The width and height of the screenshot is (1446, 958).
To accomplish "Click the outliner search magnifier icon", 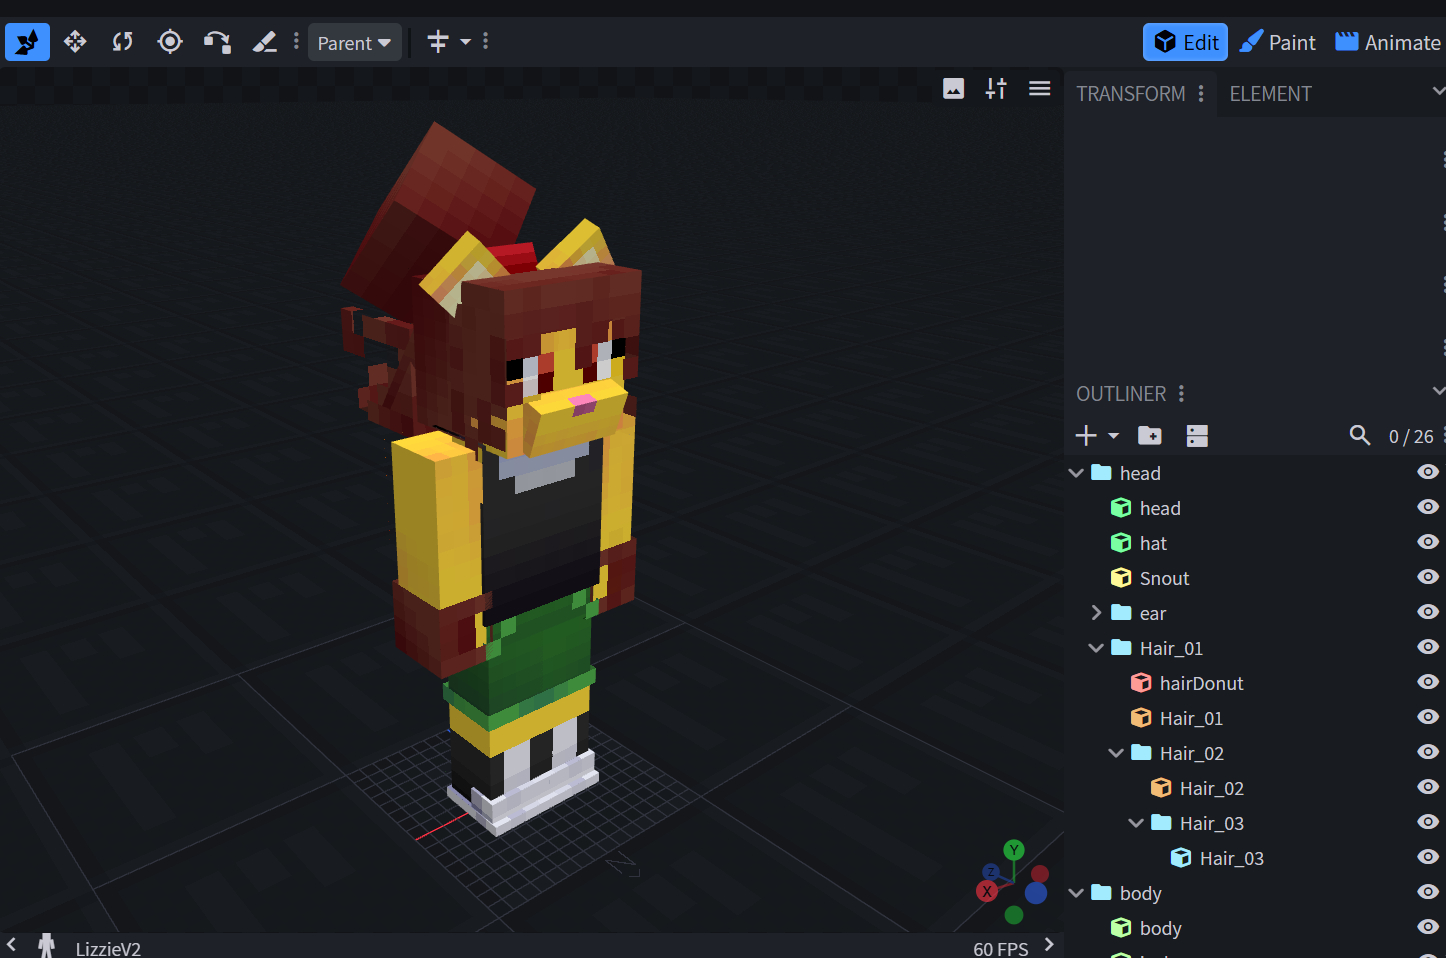I will 1359,435.
